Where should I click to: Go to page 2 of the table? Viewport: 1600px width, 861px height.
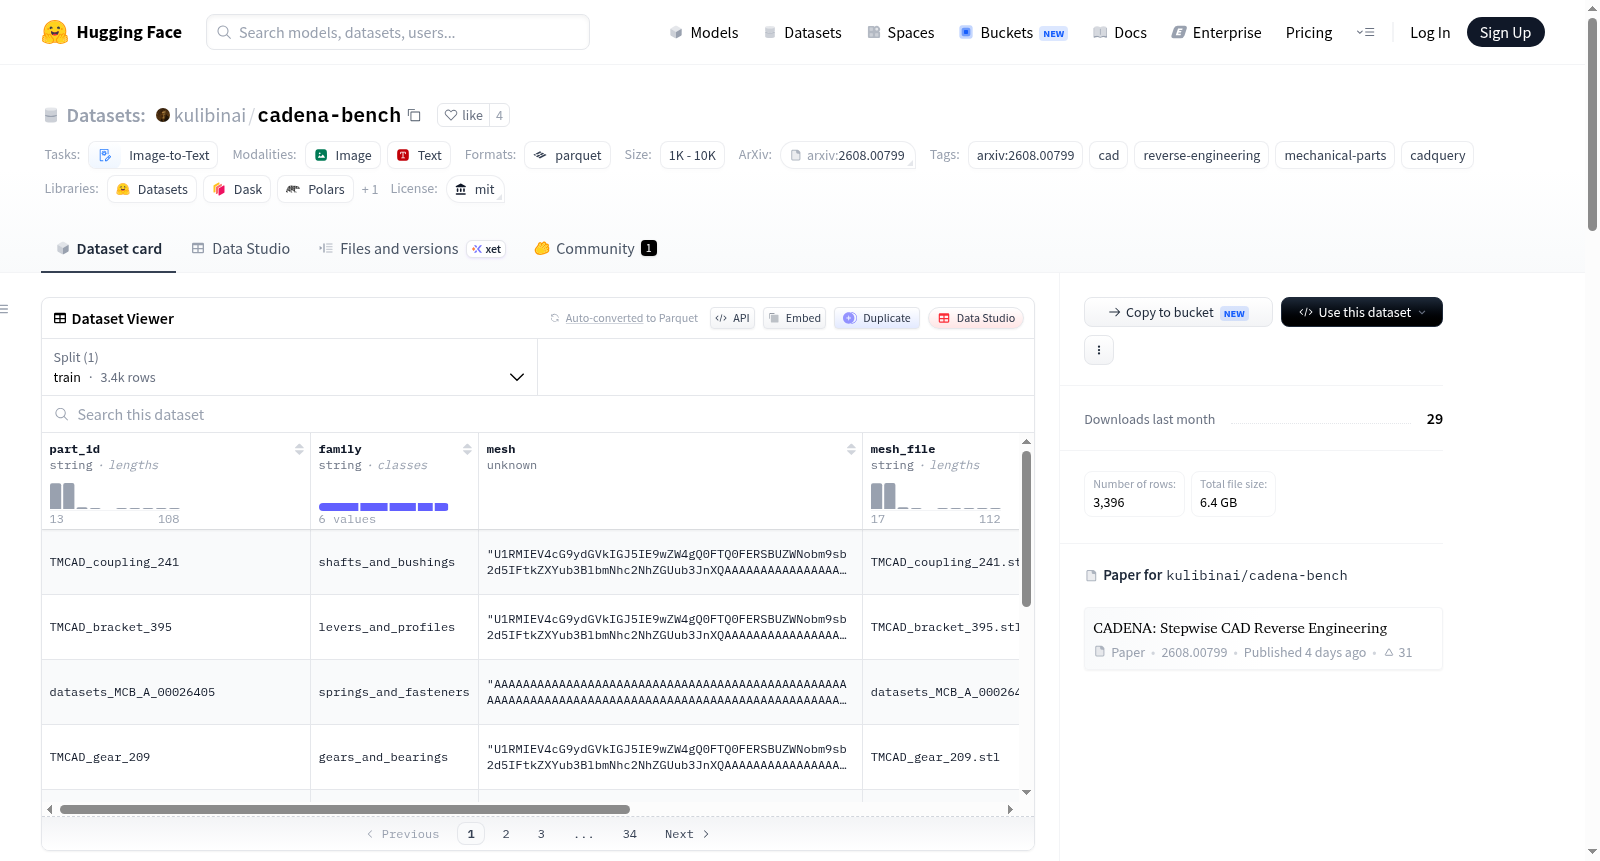506,834
